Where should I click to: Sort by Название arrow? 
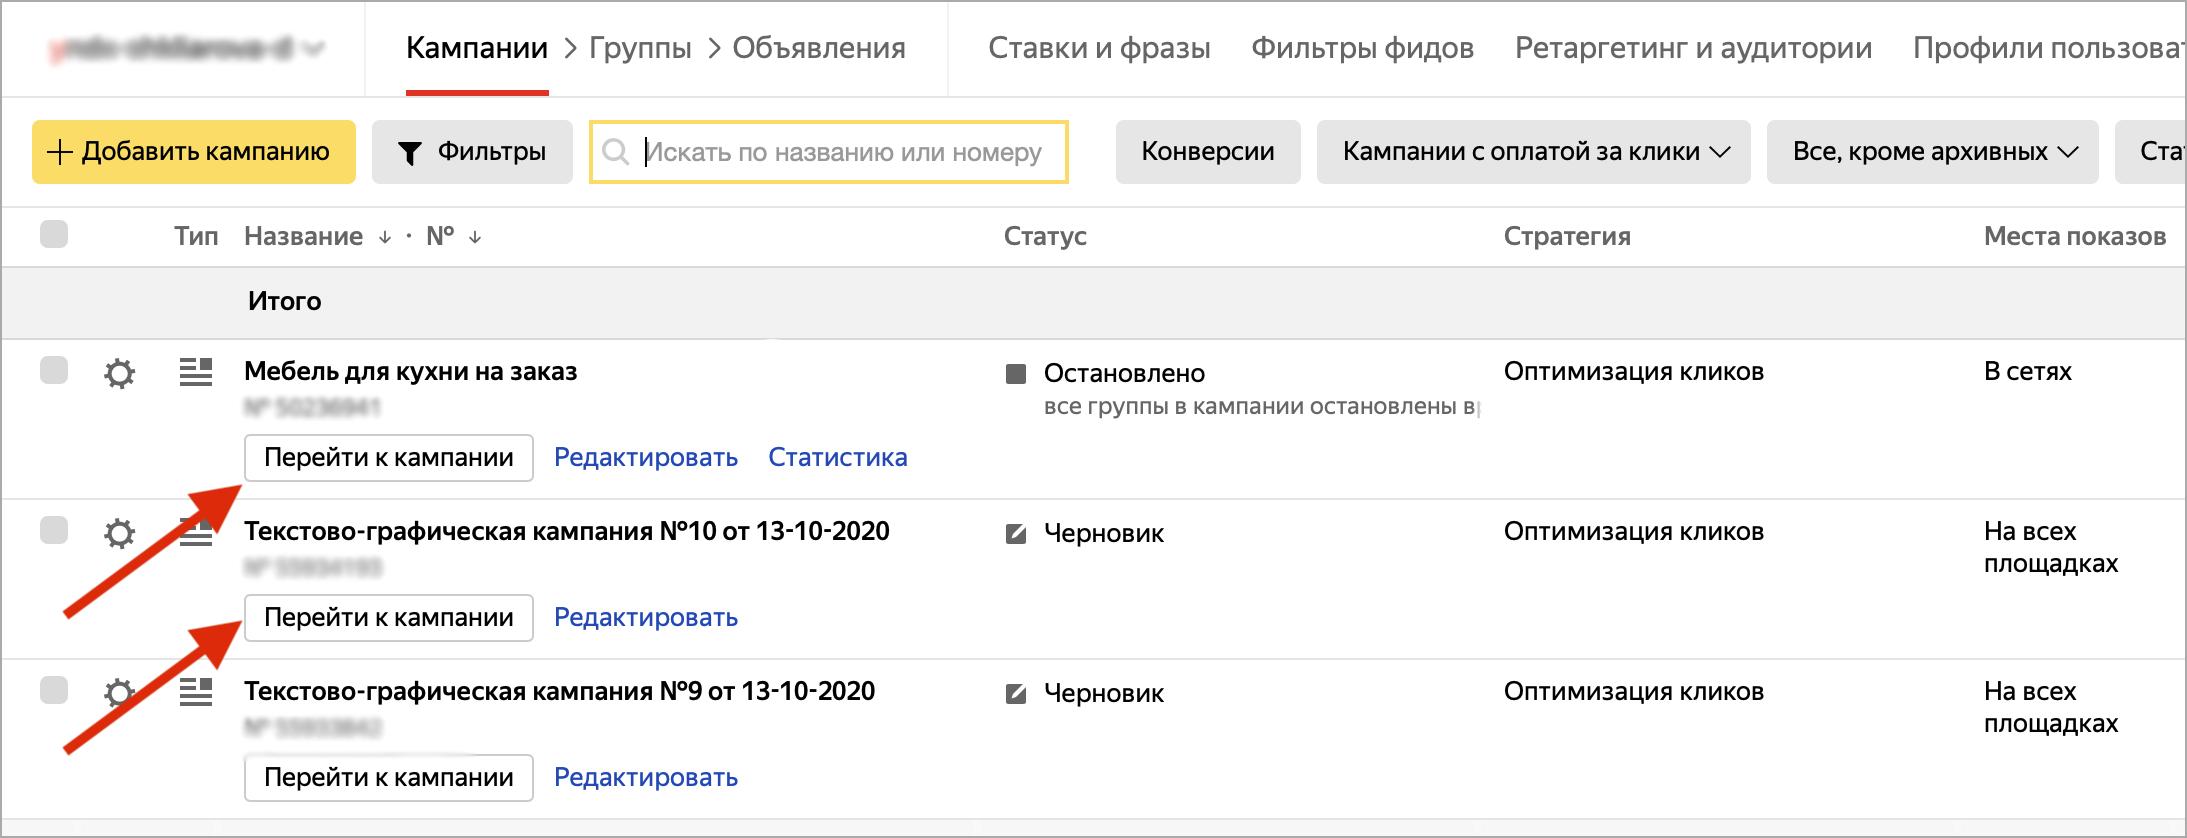(x=385, y=237)
